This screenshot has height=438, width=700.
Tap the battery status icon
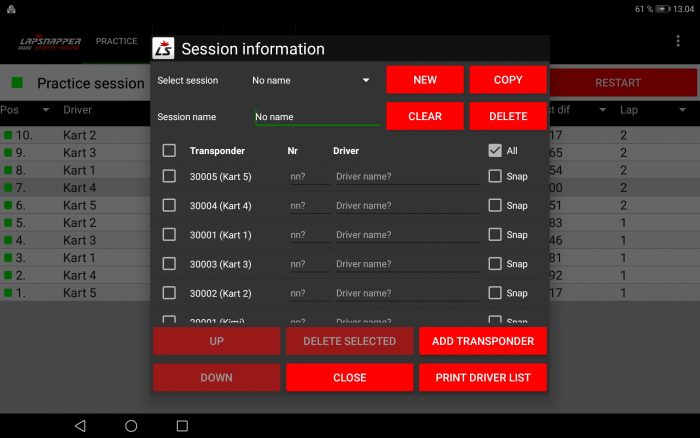[662, 9]
